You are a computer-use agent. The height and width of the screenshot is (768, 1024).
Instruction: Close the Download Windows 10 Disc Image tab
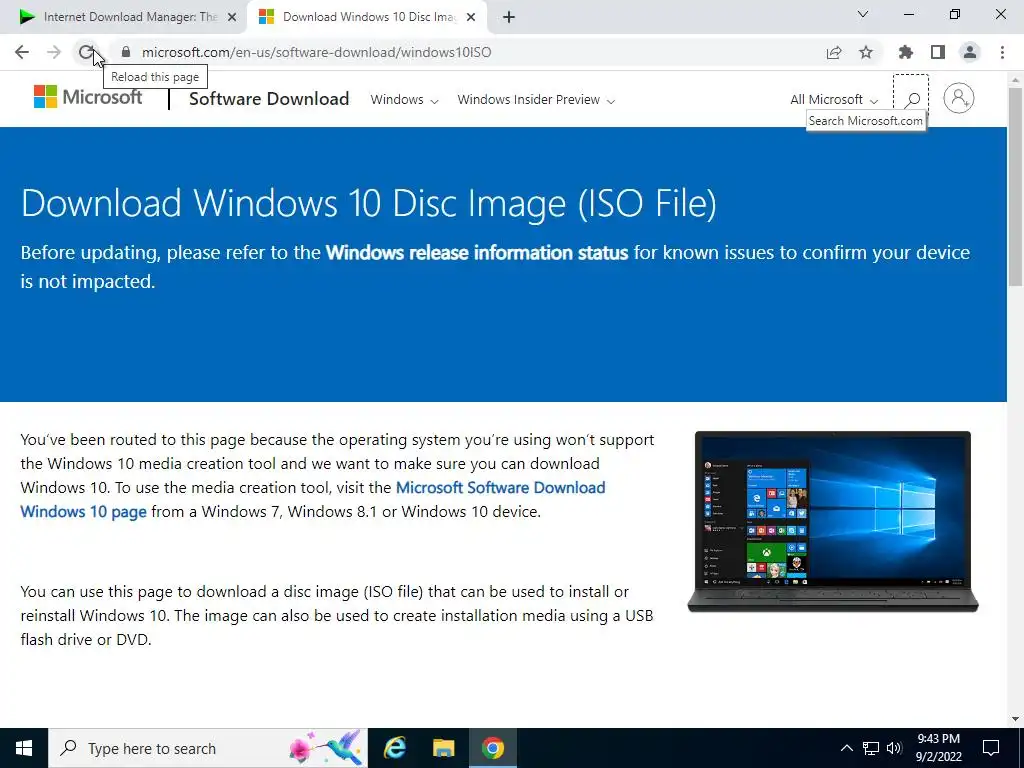[471, 17]
